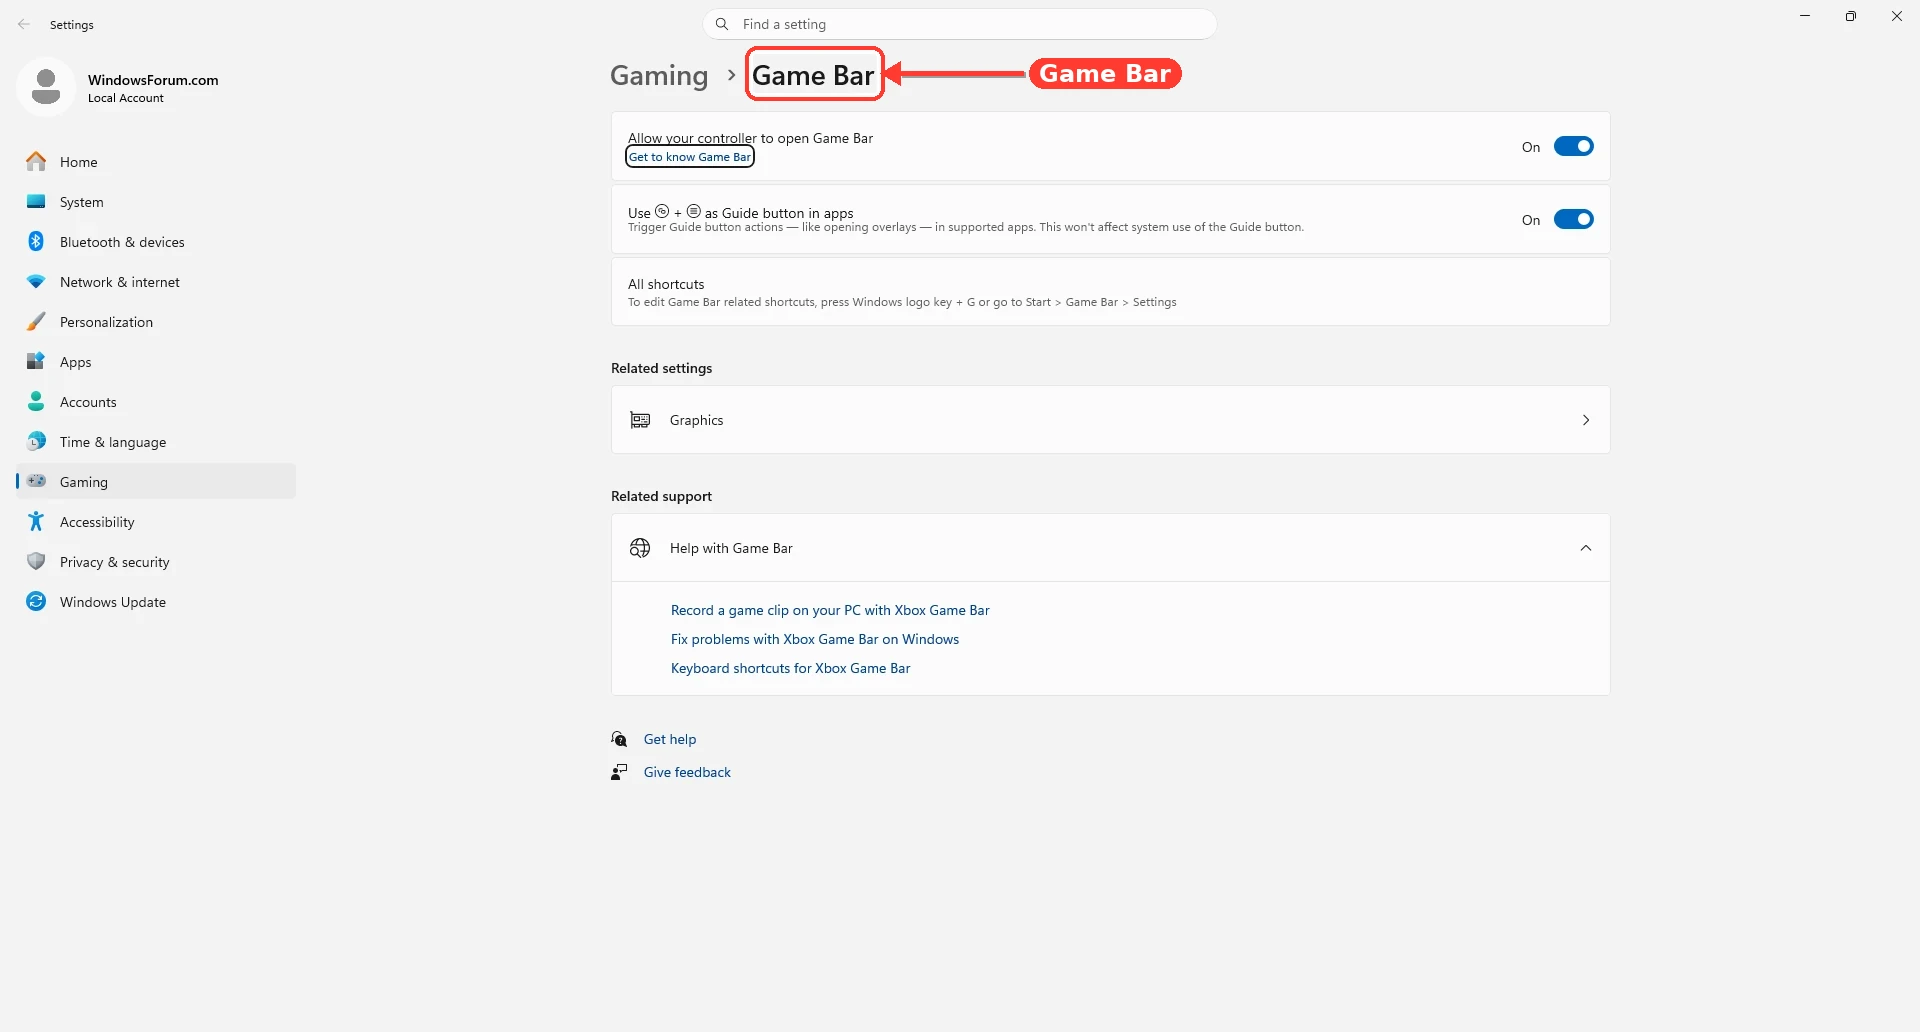Viewport: 1920px width, 1032px height.
Task: Open the Accessibility settings page
Action: (156, 522)
